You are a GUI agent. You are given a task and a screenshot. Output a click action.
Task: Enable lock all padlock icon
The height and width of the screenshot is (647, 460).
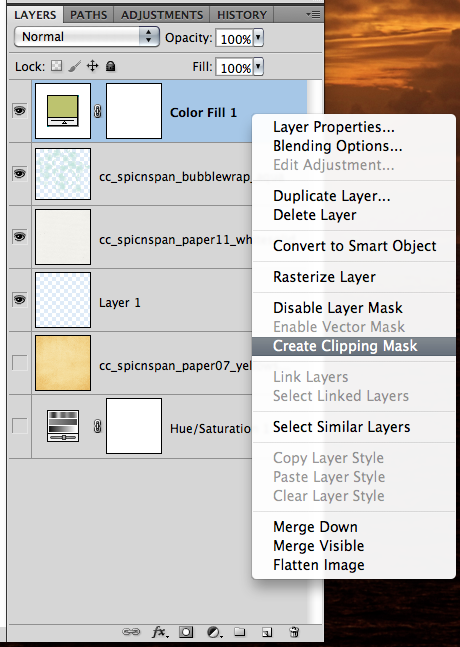[x=111, y=66]
